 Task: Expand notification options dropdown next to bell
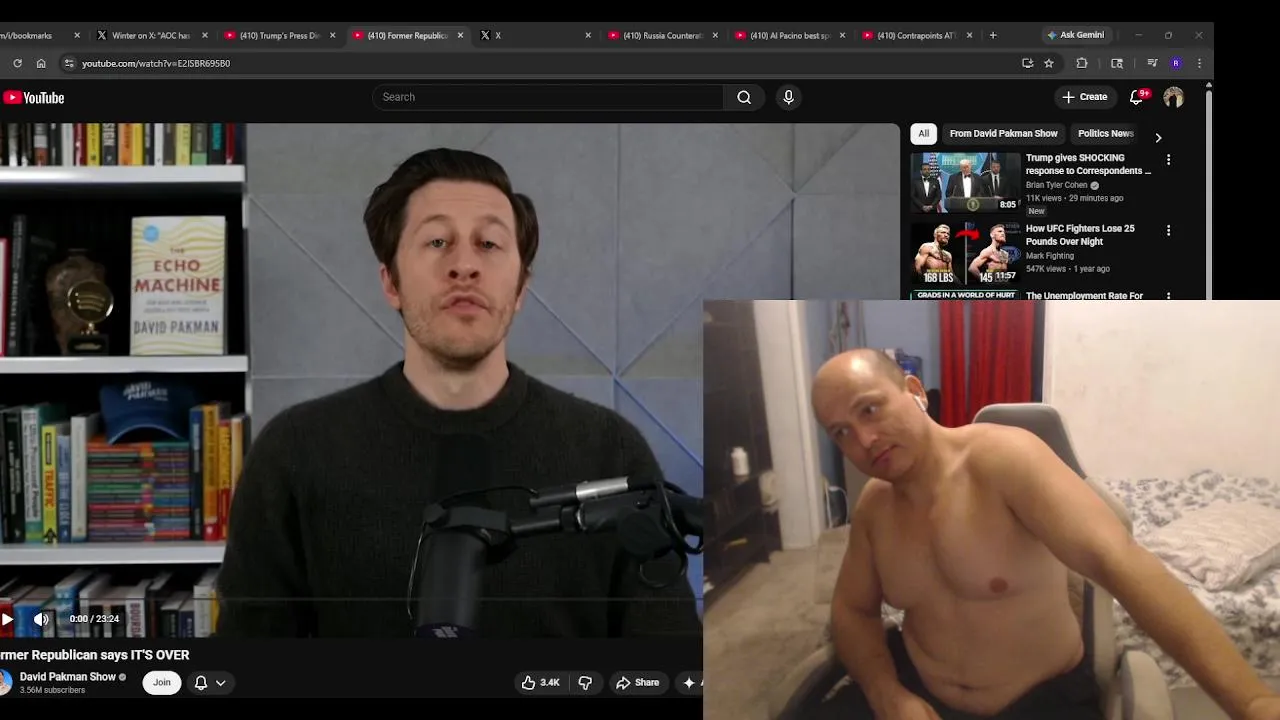[x=220, y=683]
